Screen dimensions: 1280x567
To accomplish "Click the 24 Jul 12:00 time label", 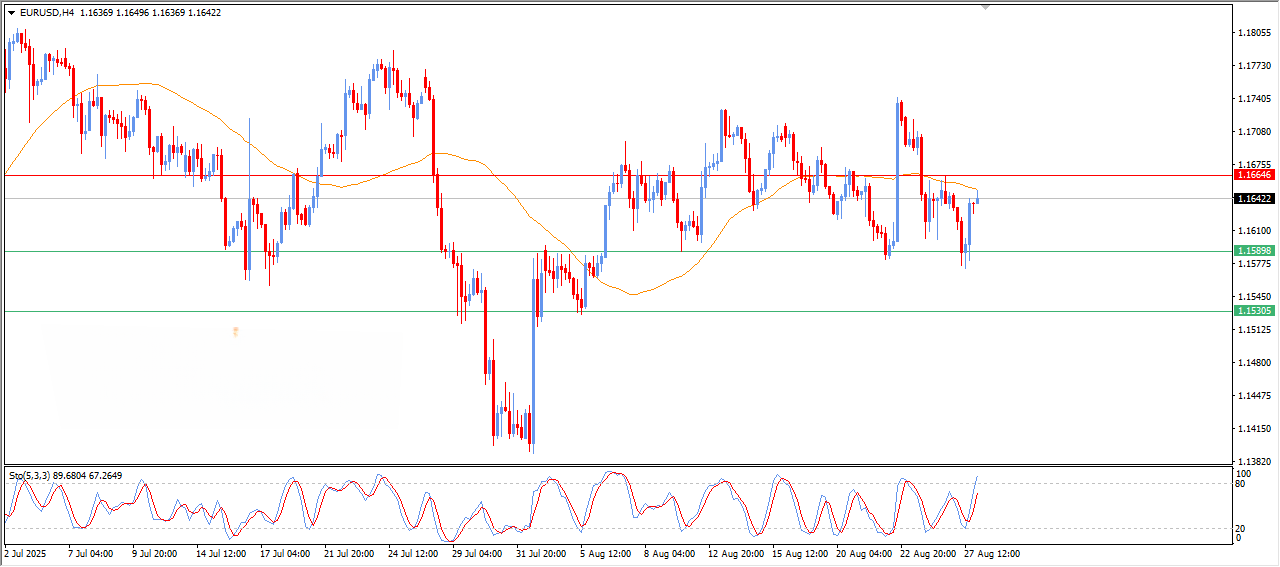I will pyautogui.click(x=413, y=553).
